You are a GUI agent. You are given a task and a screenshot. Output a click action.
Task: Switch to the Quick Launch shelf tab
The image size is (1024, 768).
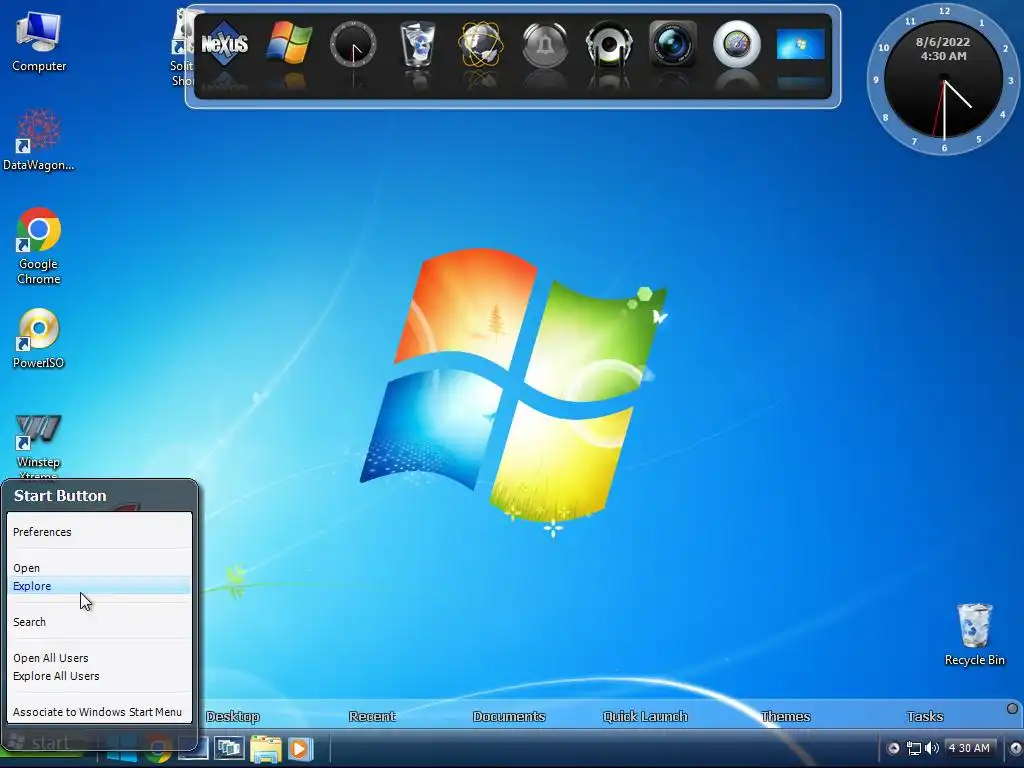(645, 716)
